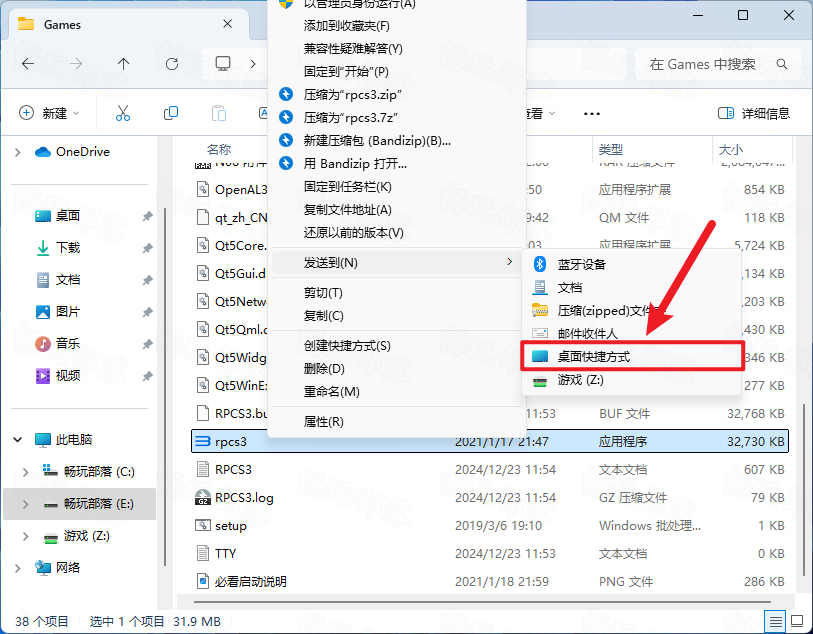Click the 详细信息 details pane button
813x634 pixels.
coord(754,113)
